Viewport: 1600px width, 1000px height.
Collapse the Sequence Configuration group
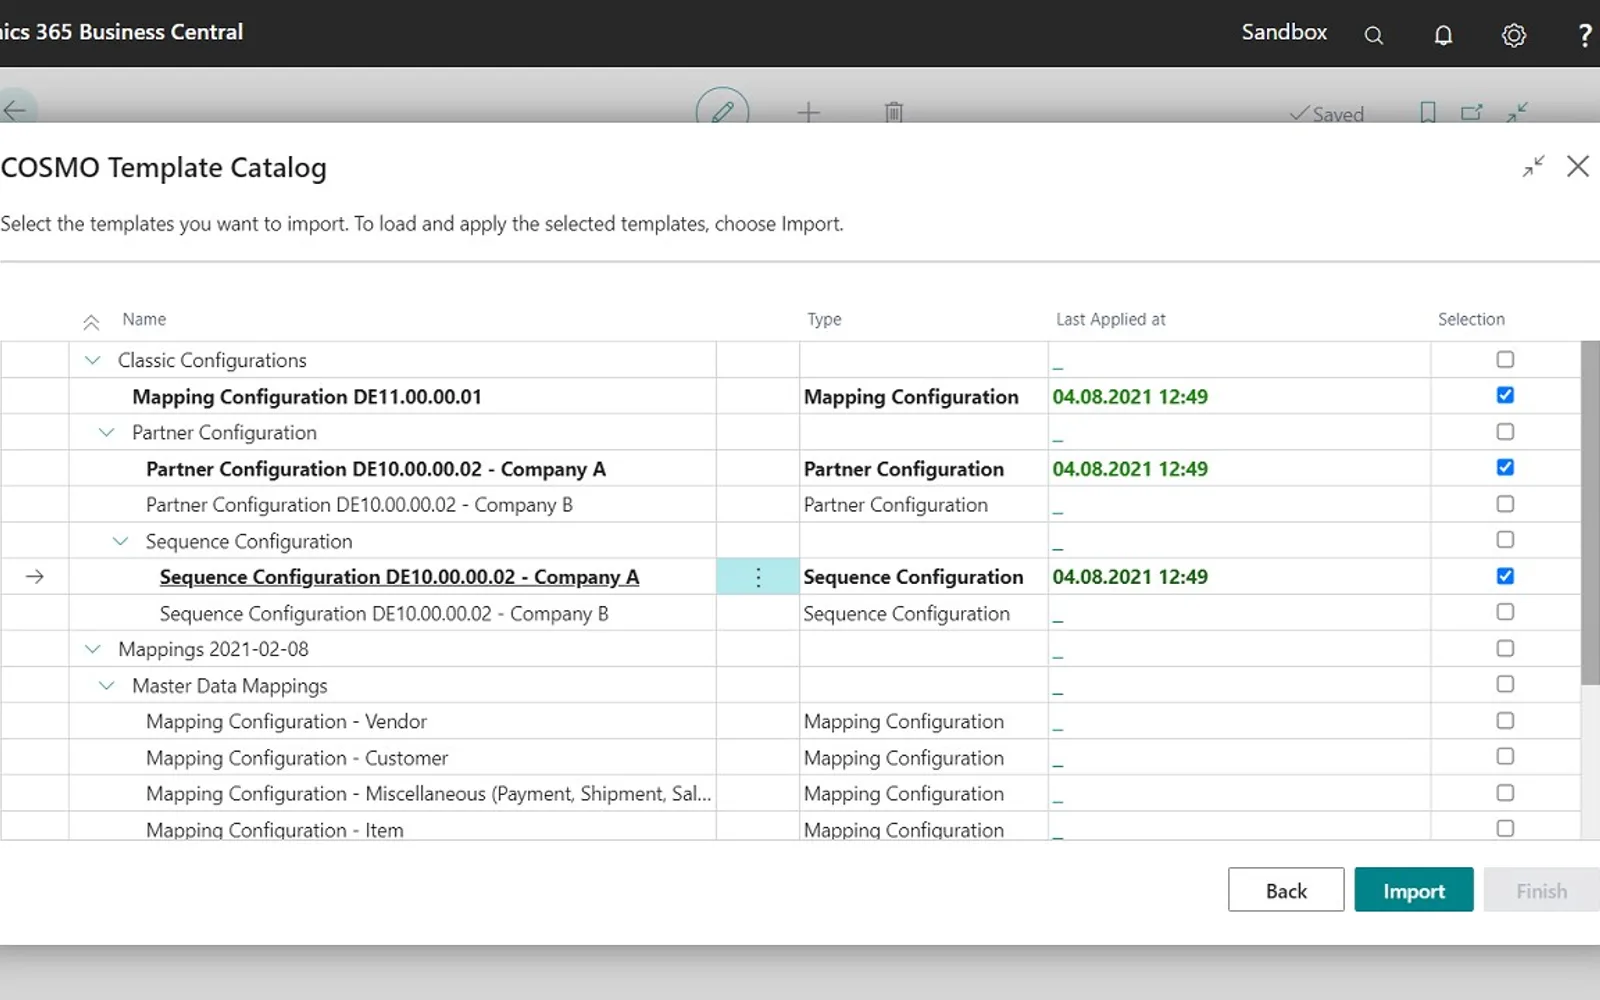(x=121, y=541)
